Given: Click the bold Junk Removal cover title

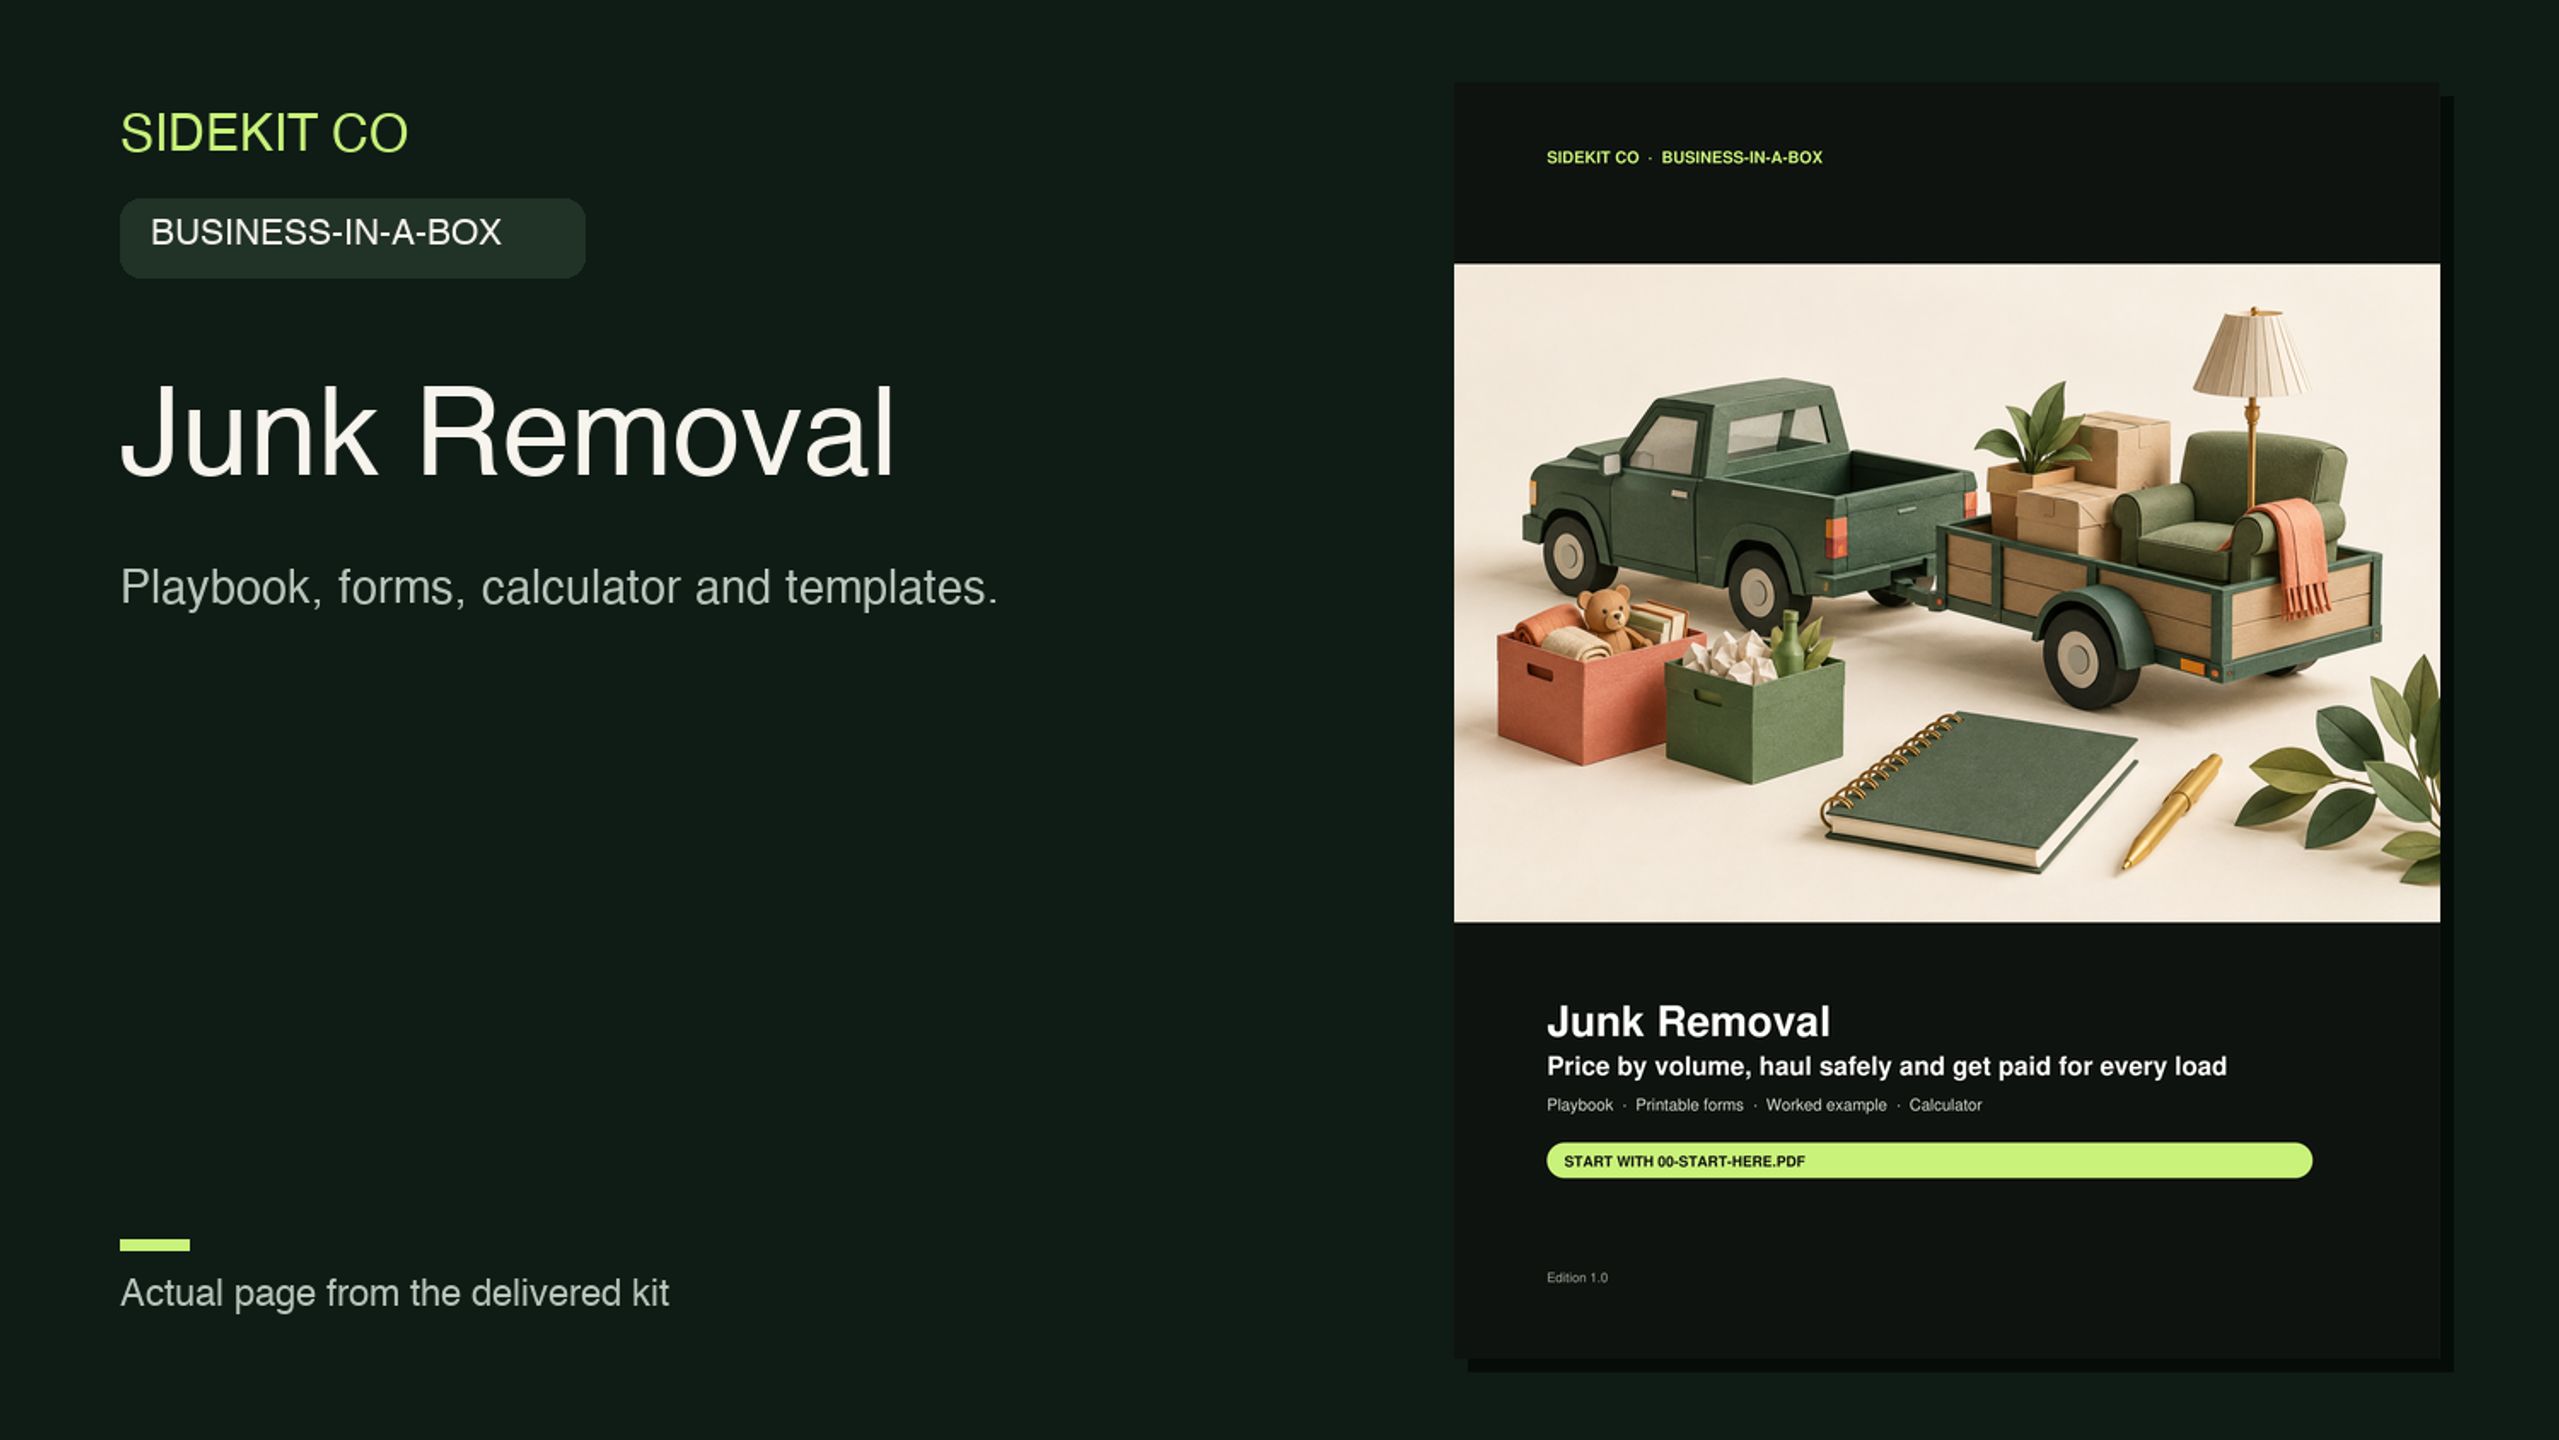Looking at the screenshot, I should (1688, 1021).
